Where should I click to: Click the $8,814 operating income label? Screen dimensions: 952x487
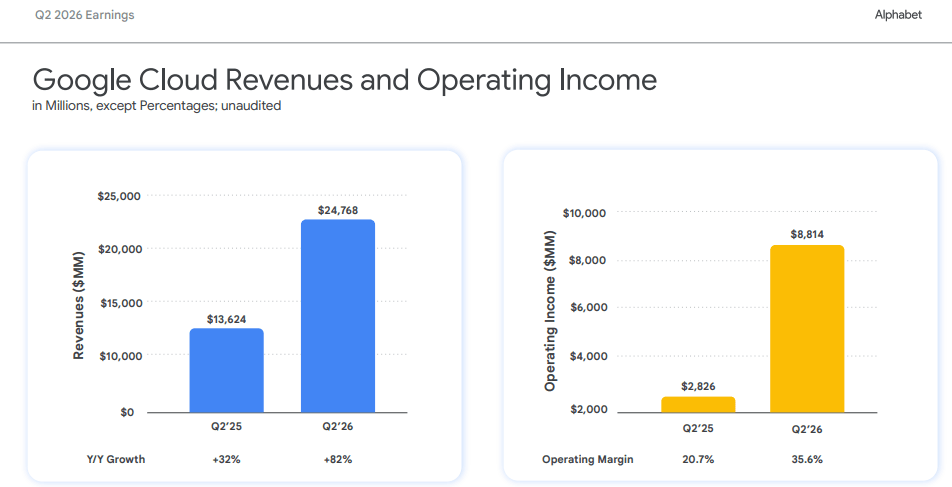(807, 234)
